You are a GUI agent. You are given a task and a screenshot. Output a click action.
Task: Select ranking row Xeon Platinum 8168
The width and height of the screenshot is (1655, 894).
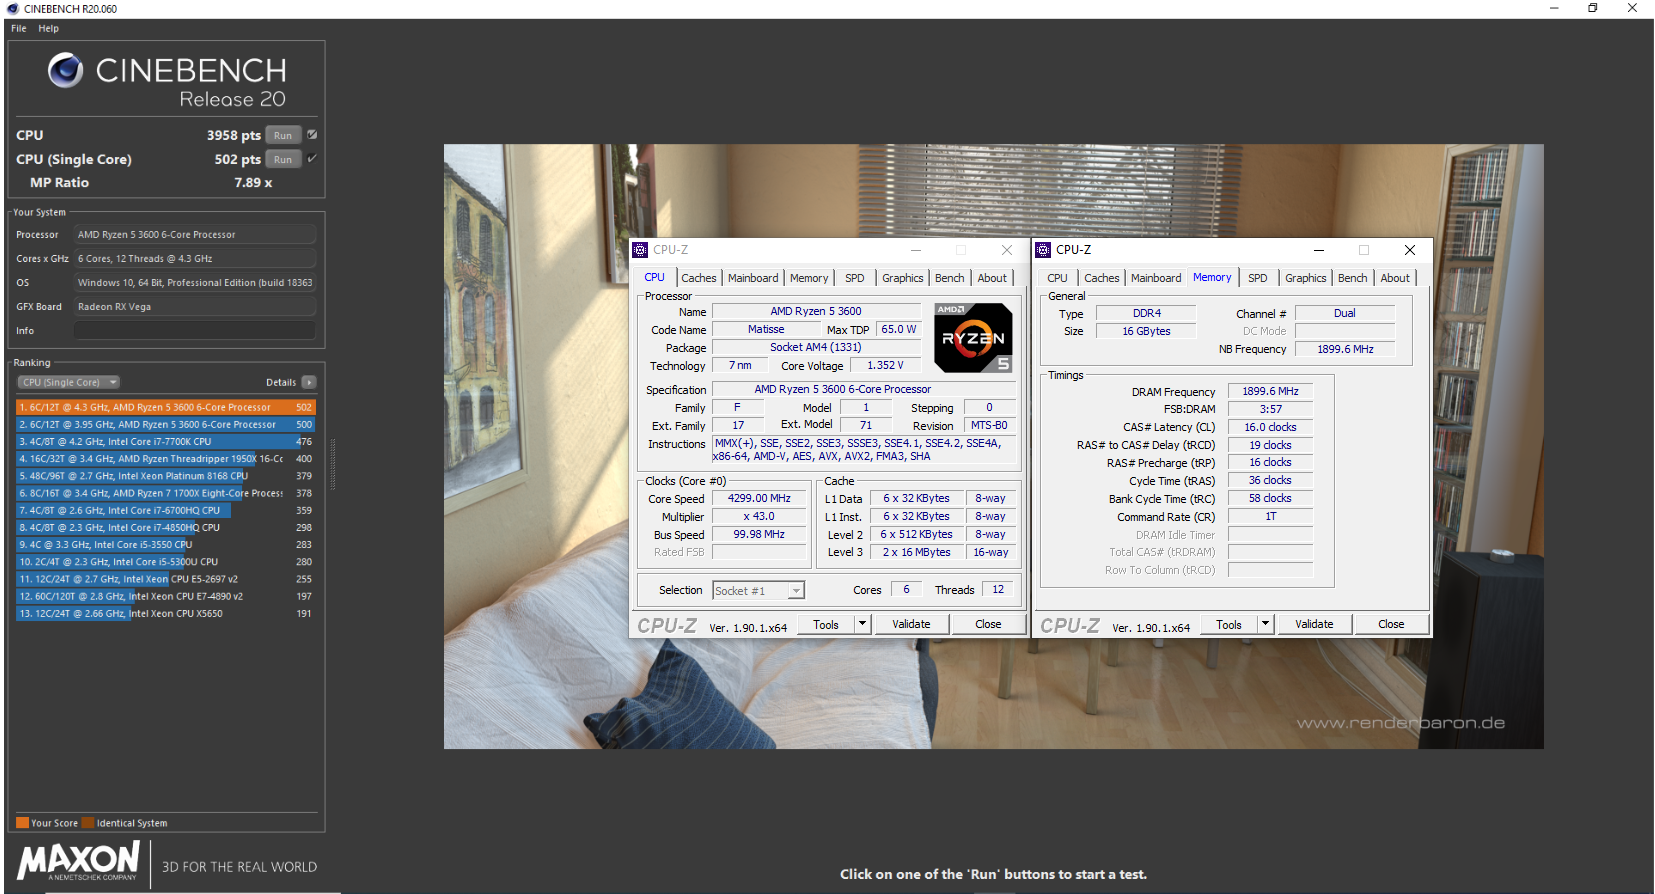[x=166, y=476]
